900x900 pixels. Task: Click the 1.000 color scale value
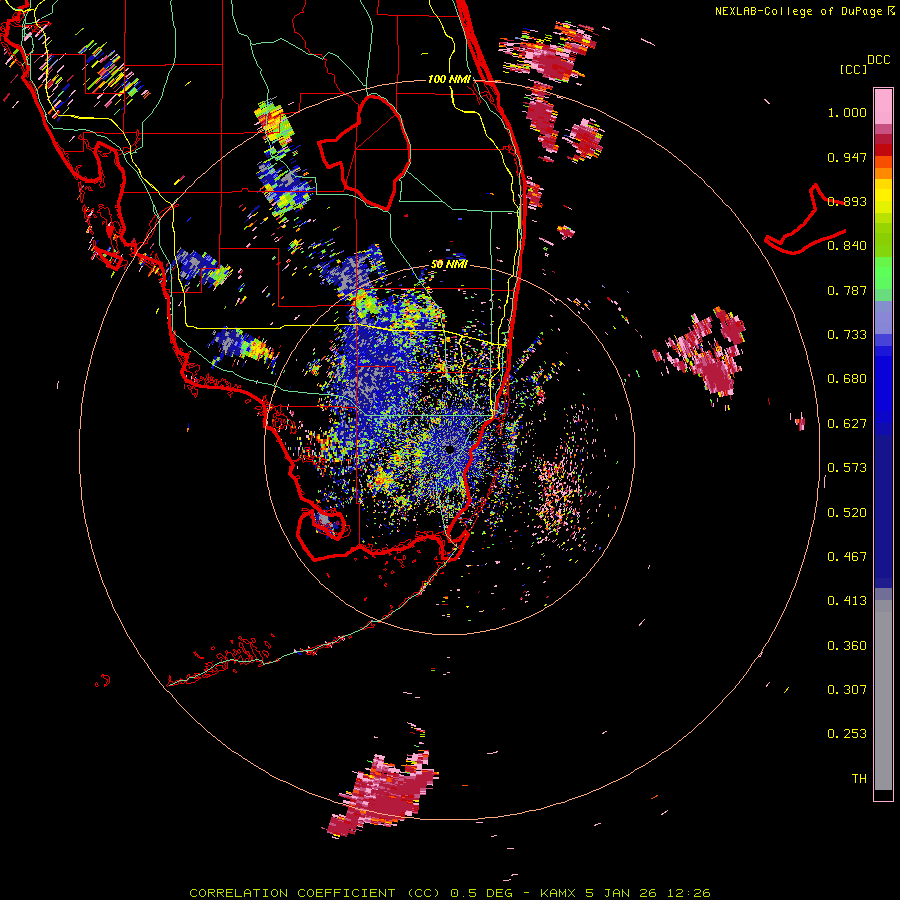click(x=847, y=112)
